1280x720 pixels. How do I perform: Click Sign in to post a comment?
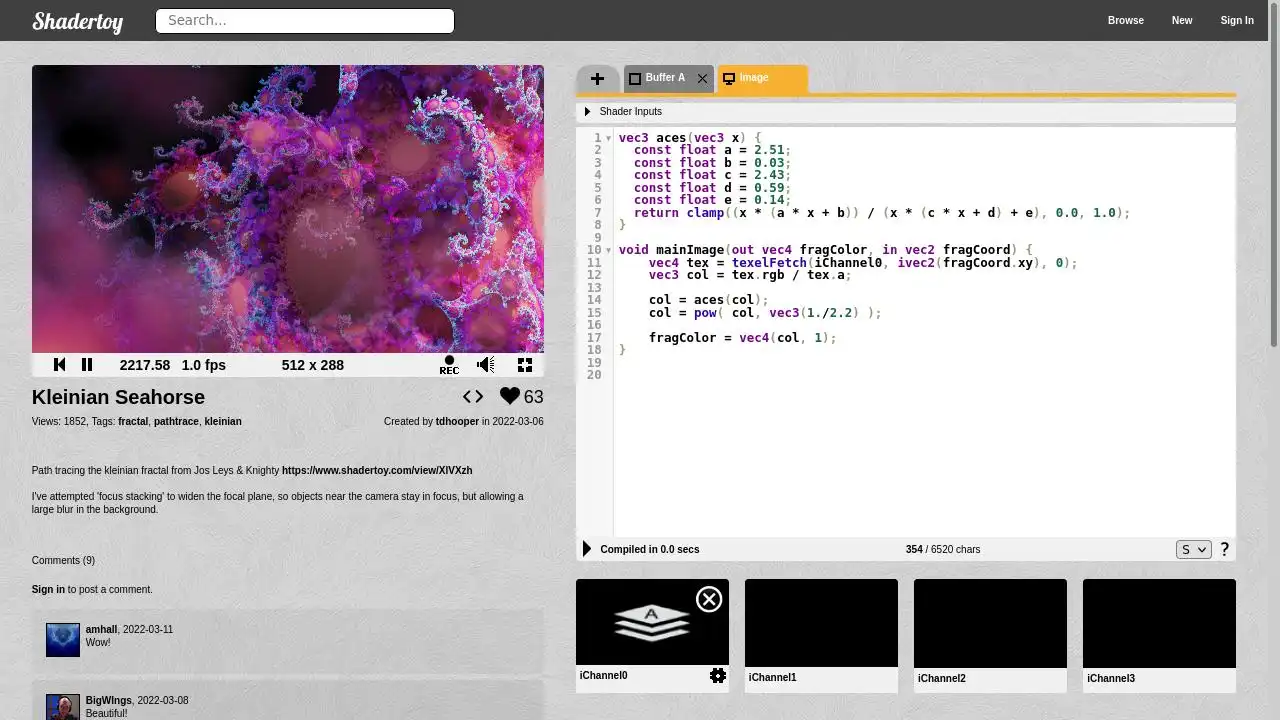click(48, 590)
